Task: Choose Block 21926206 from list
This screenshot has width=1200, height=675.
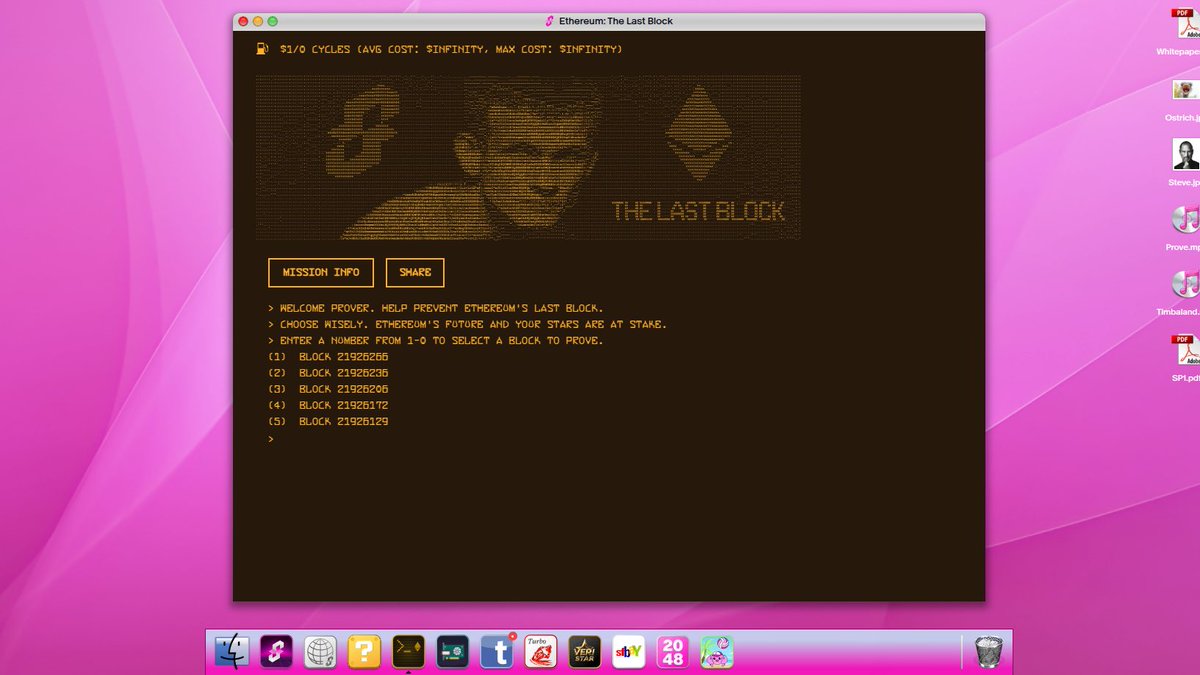Action: [x=328, y=389]
